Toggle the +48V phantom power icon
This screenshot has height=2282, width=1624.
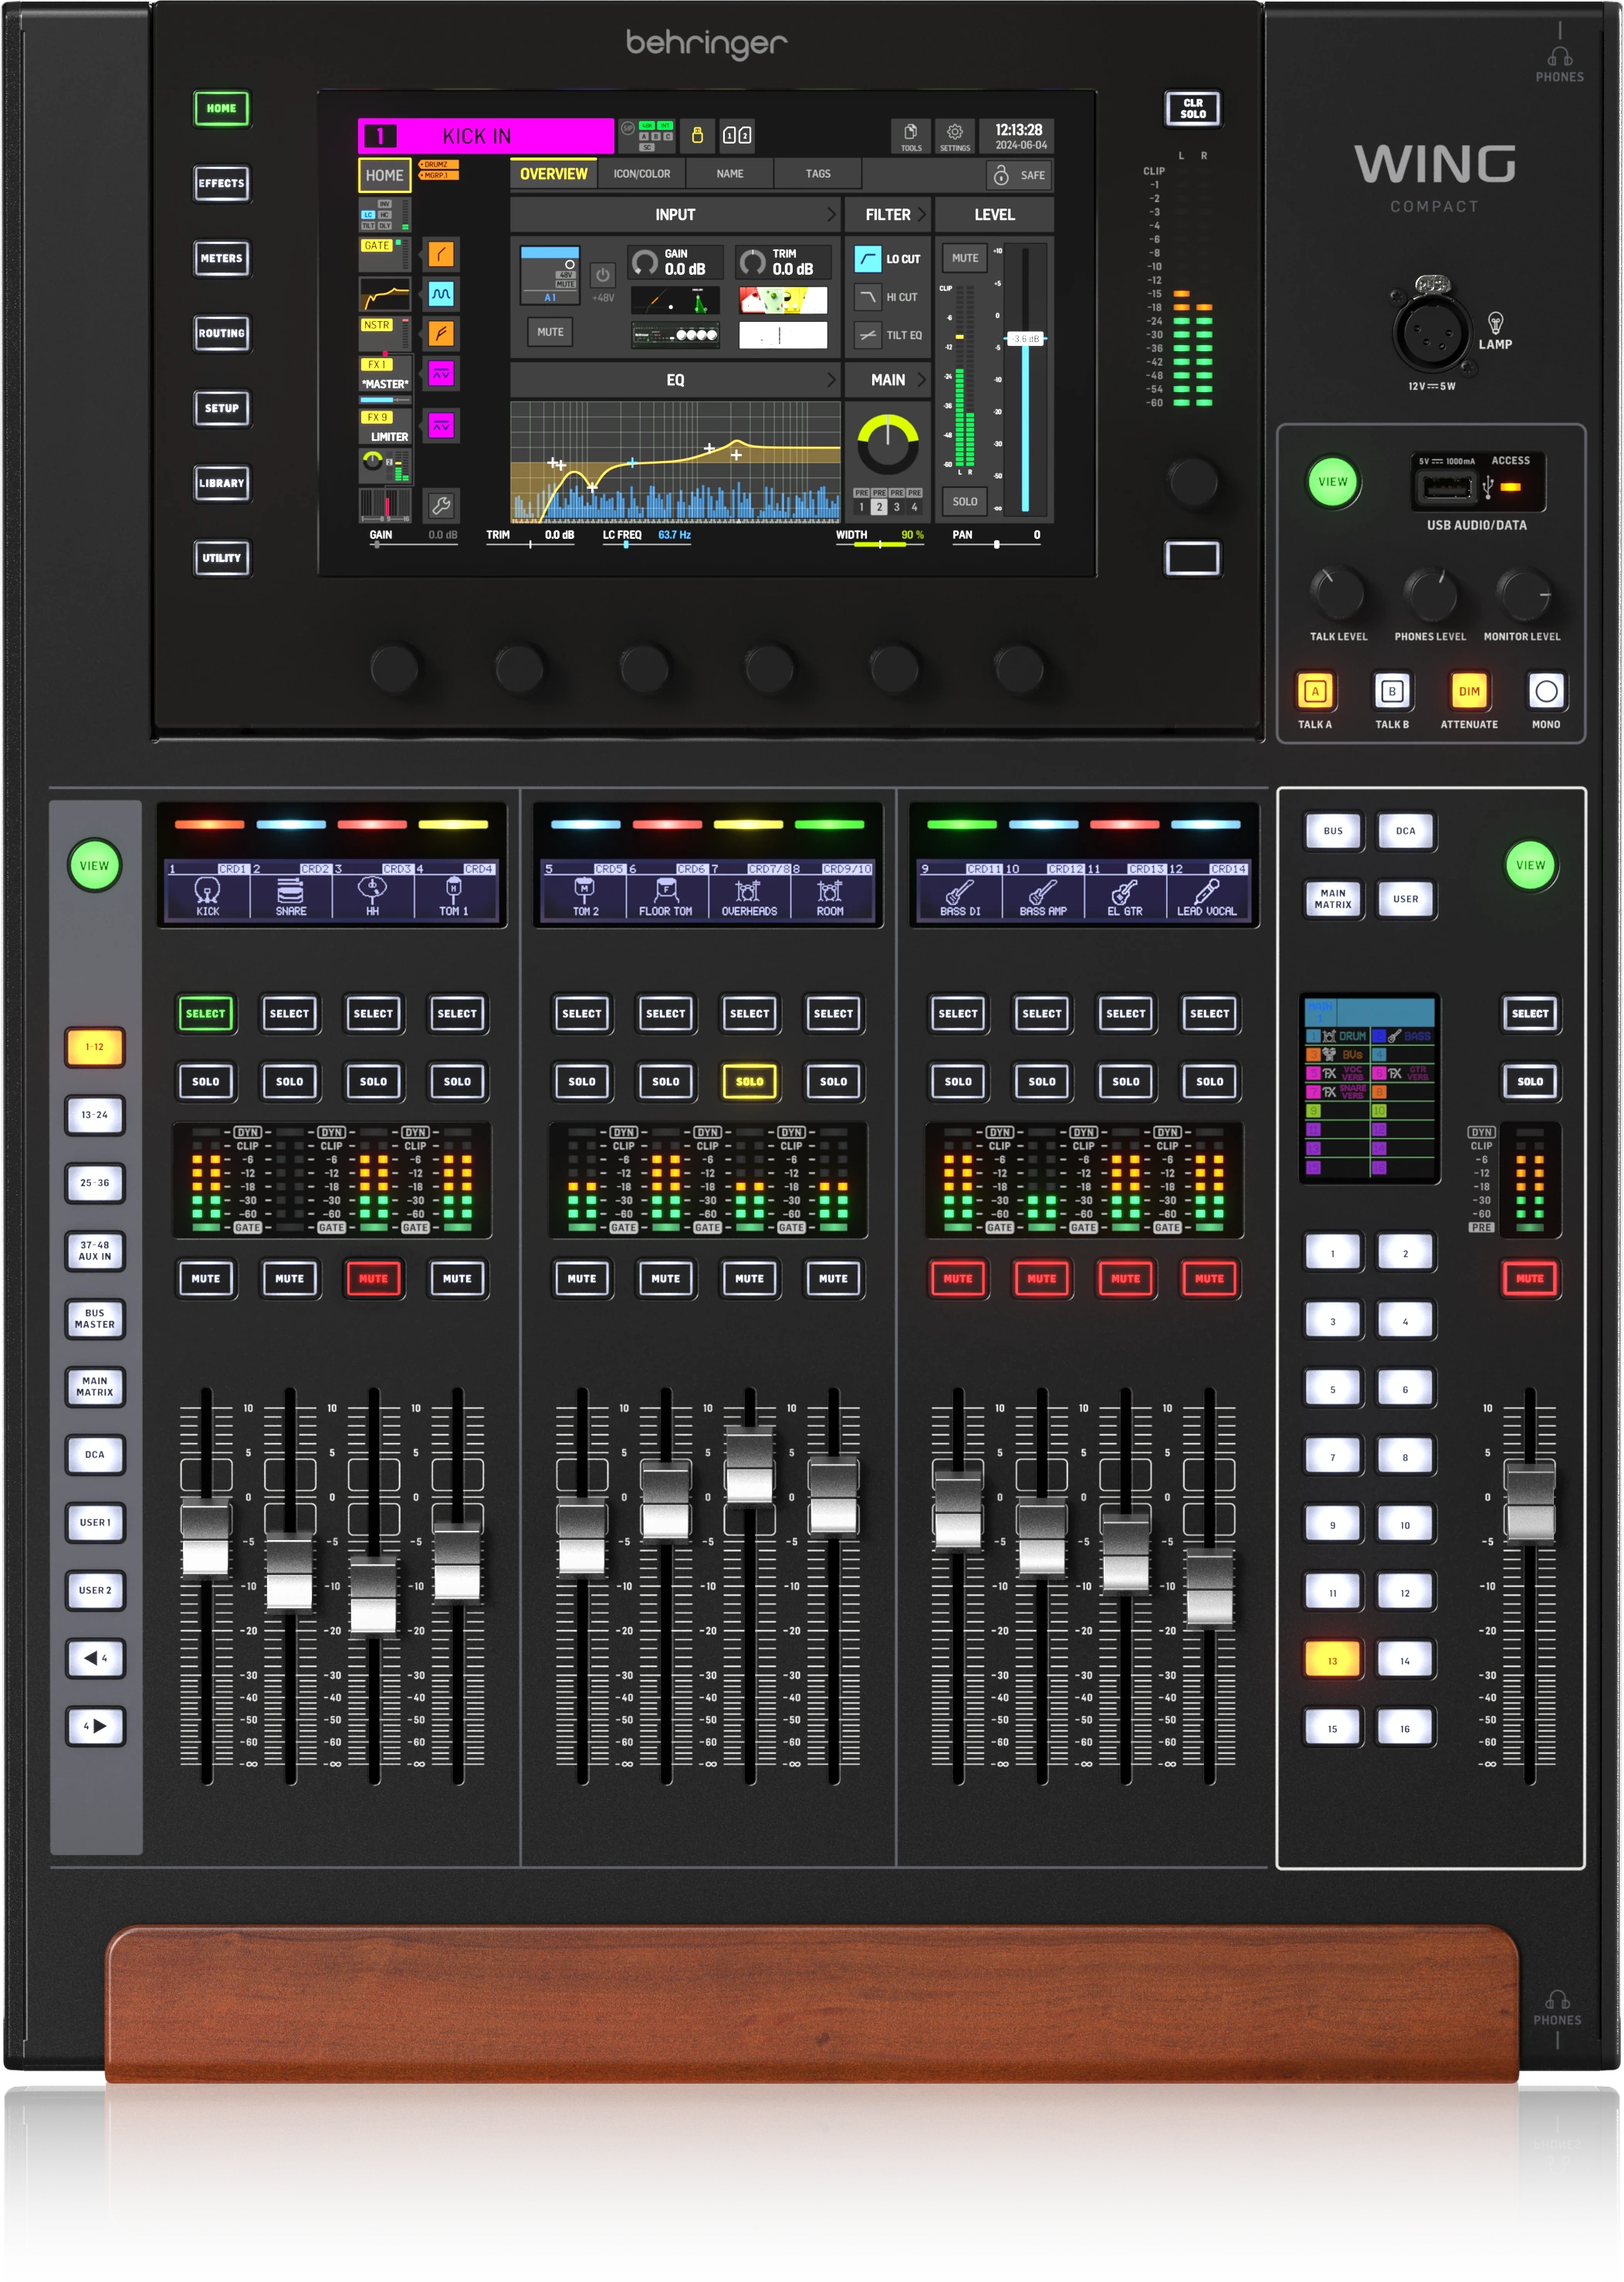602,275
